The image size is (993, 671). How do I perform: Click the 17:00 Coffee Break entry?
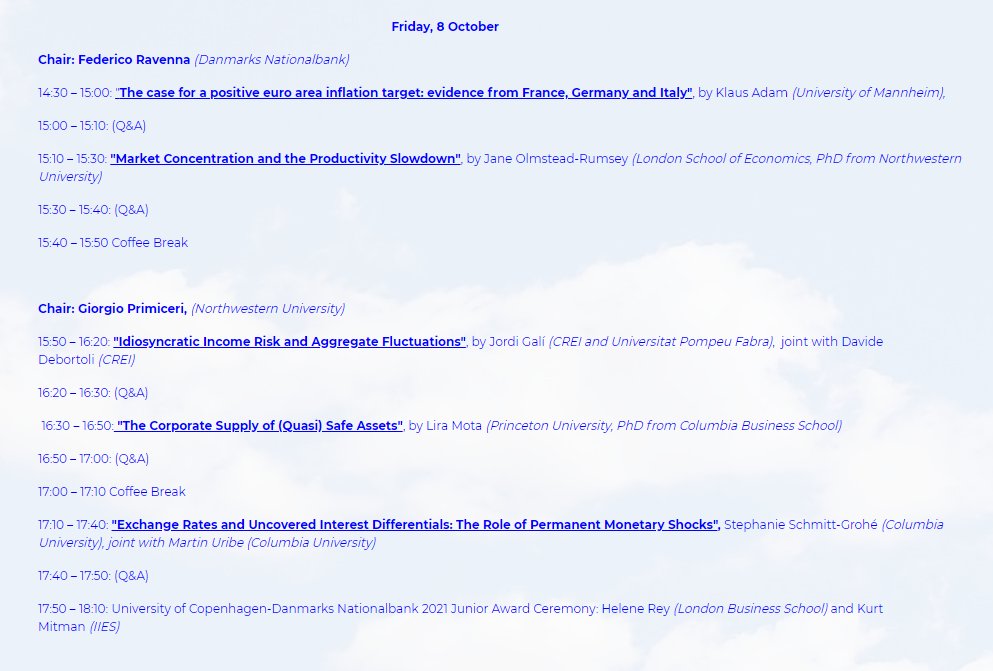(113, 491)
